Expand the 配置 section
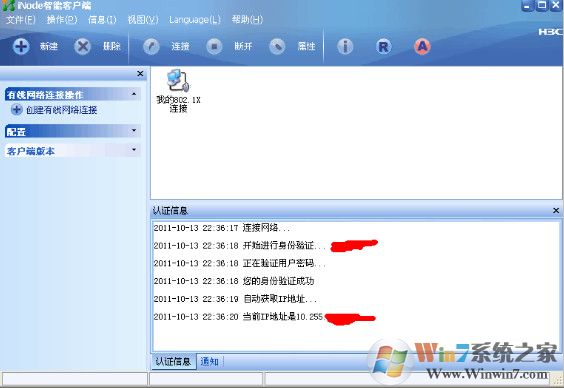The height and width of the screenshot is (388, 564). (134, 131)
